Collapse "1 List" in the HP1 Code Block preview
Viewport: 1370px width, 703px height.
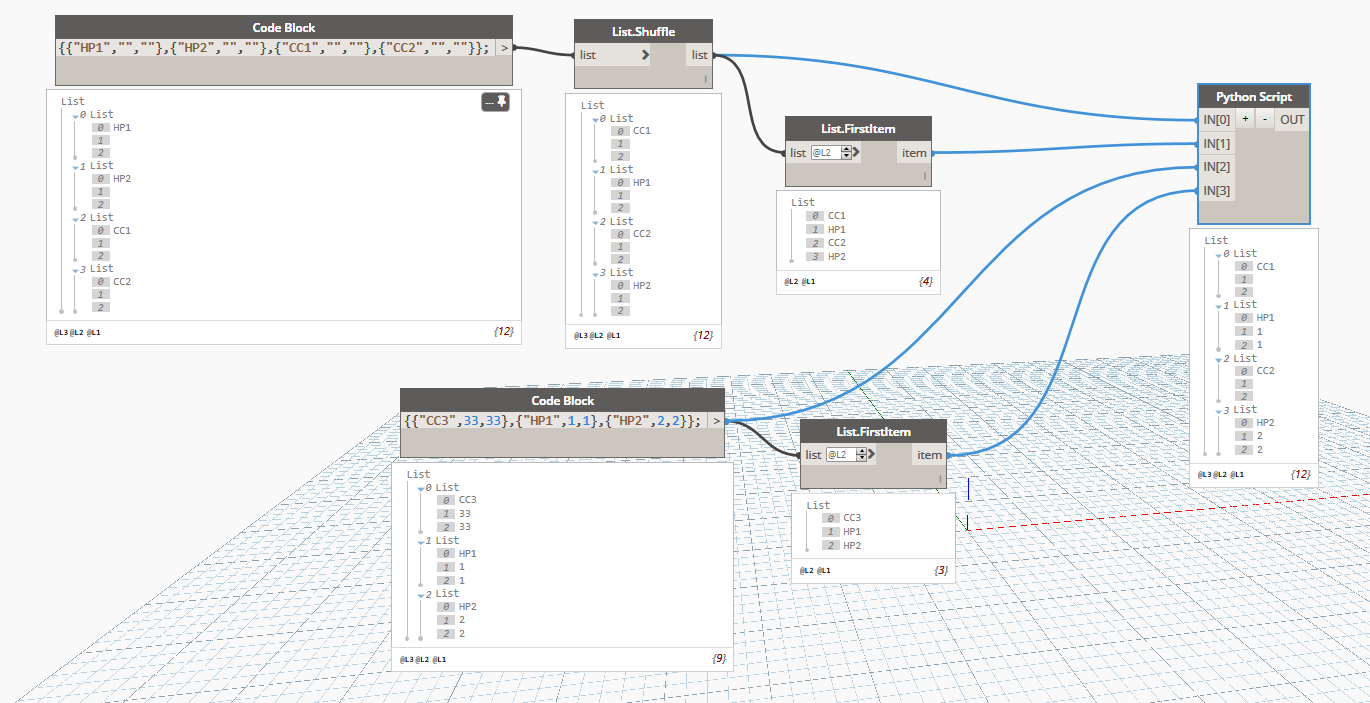[x=73, y=167]
